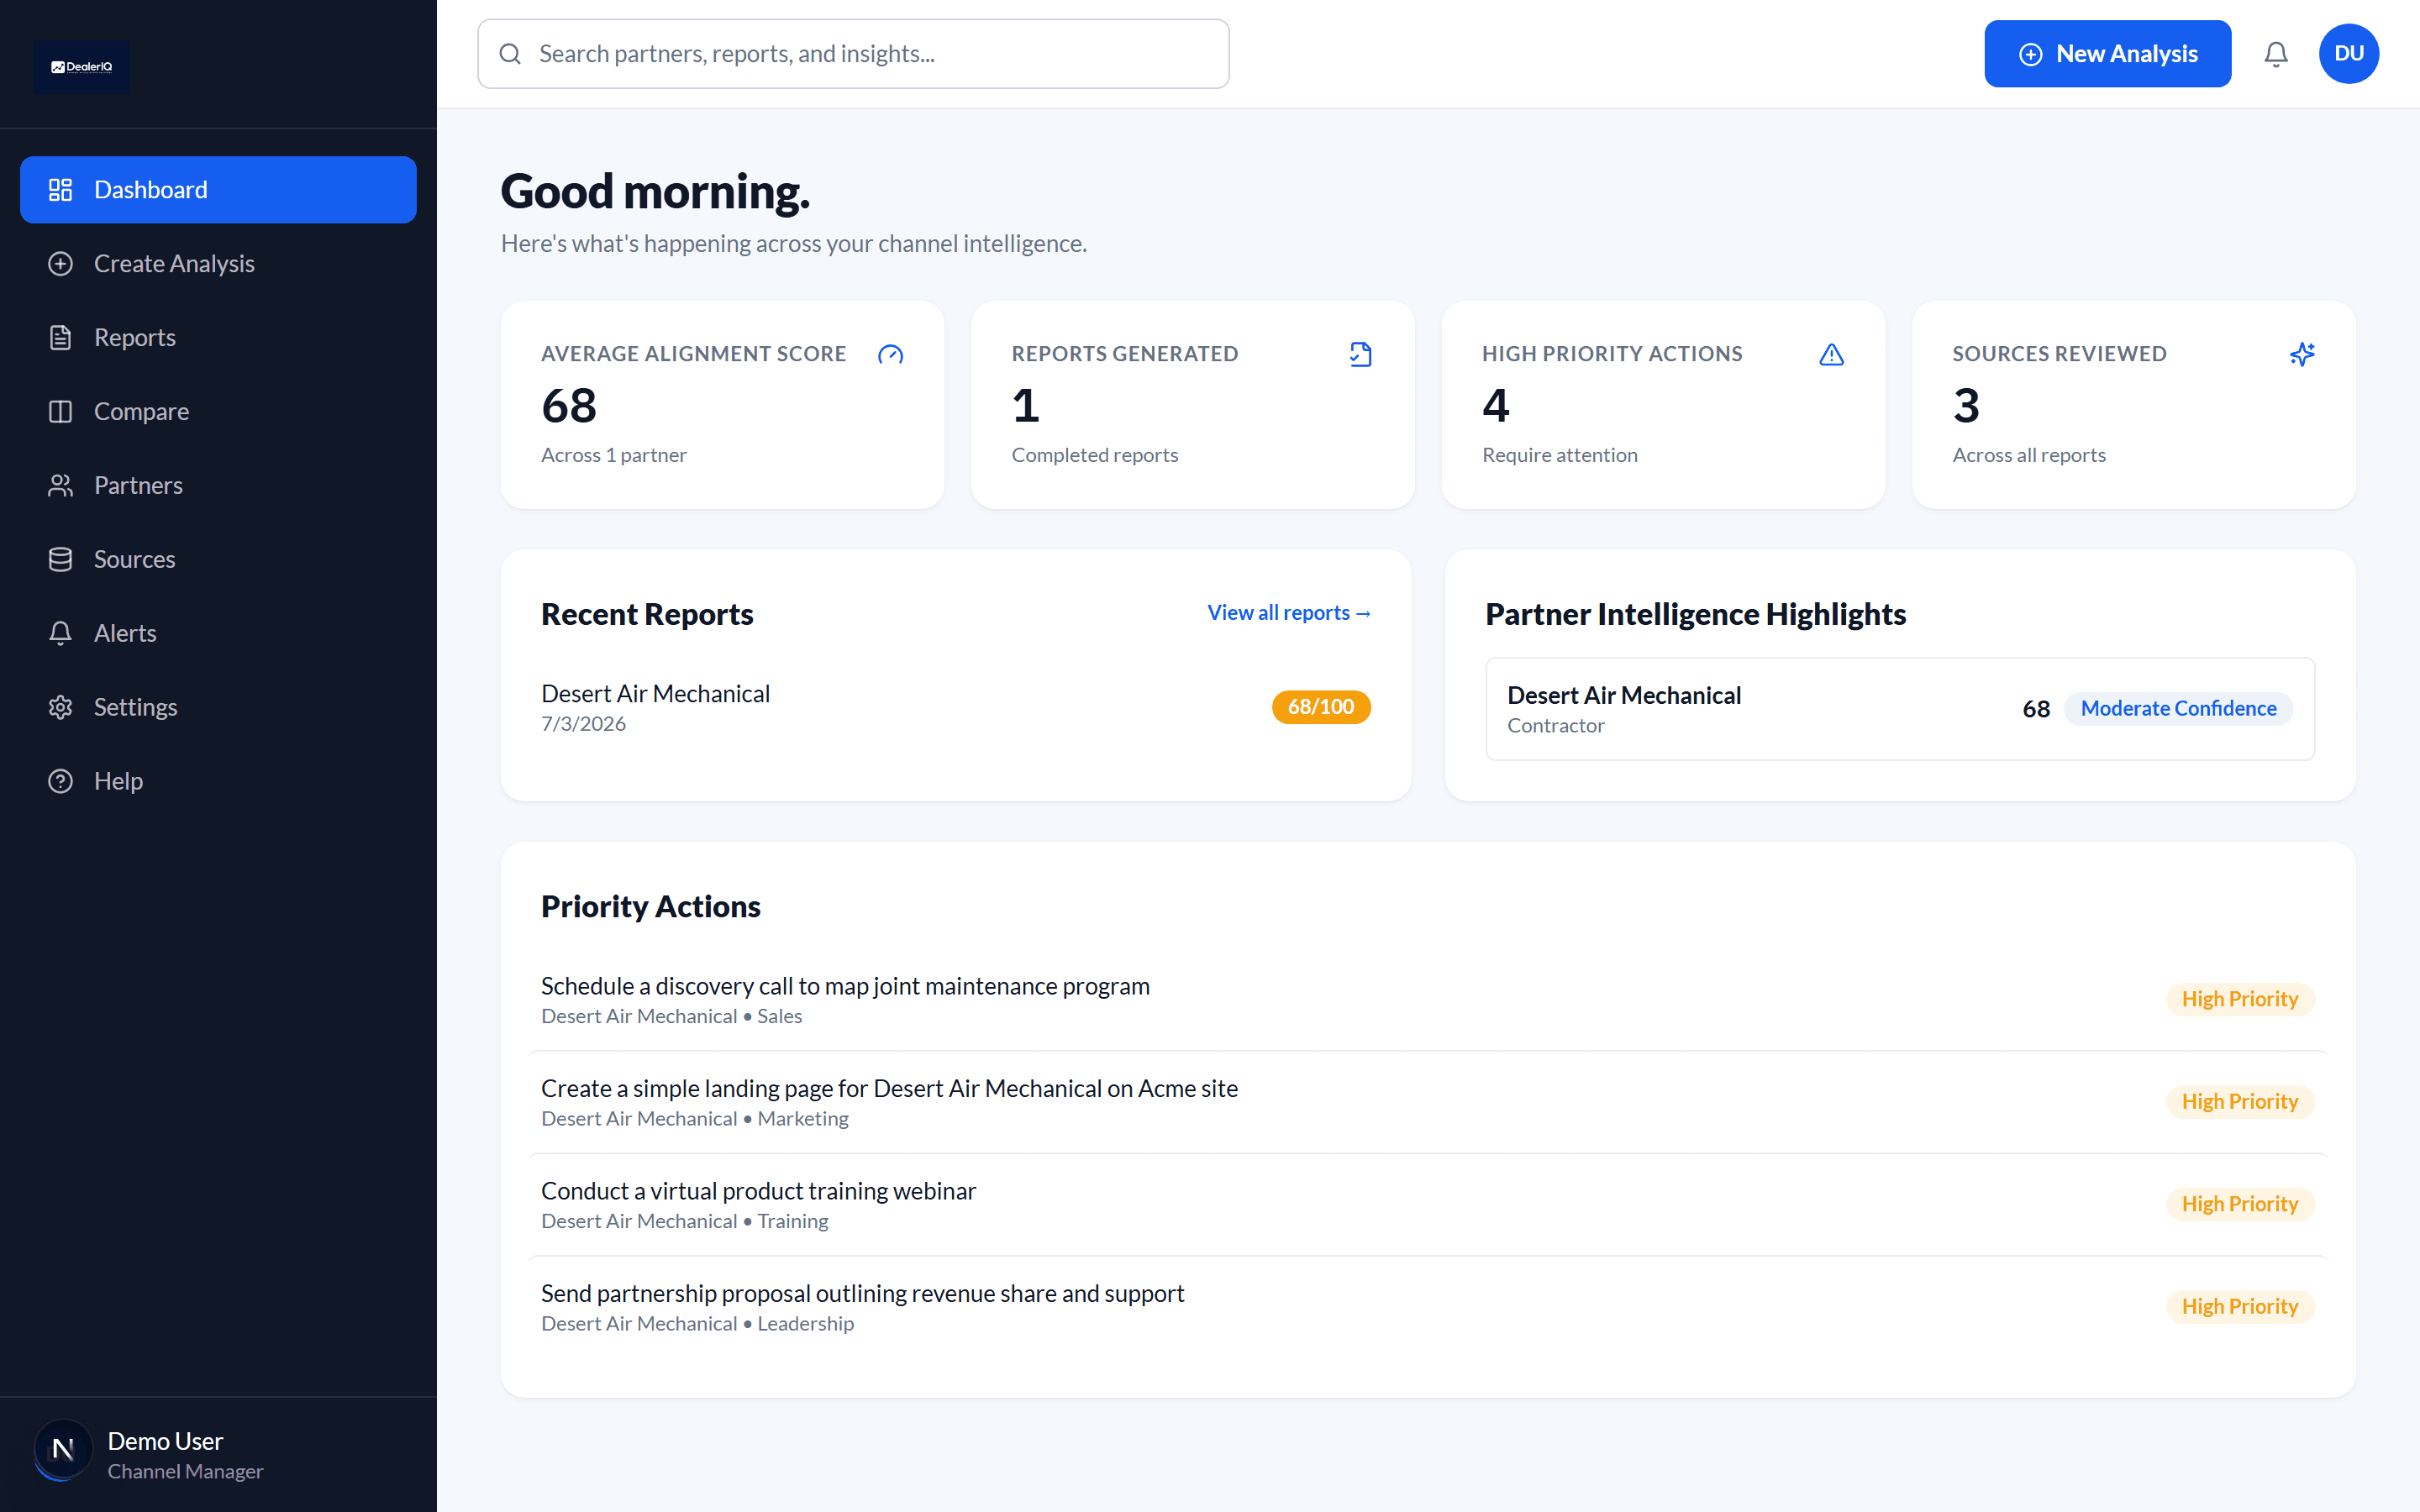Click the DealerIQ logo in sidebar
Viewport: 2420px width, 1512px height.
tap(82, 67)
